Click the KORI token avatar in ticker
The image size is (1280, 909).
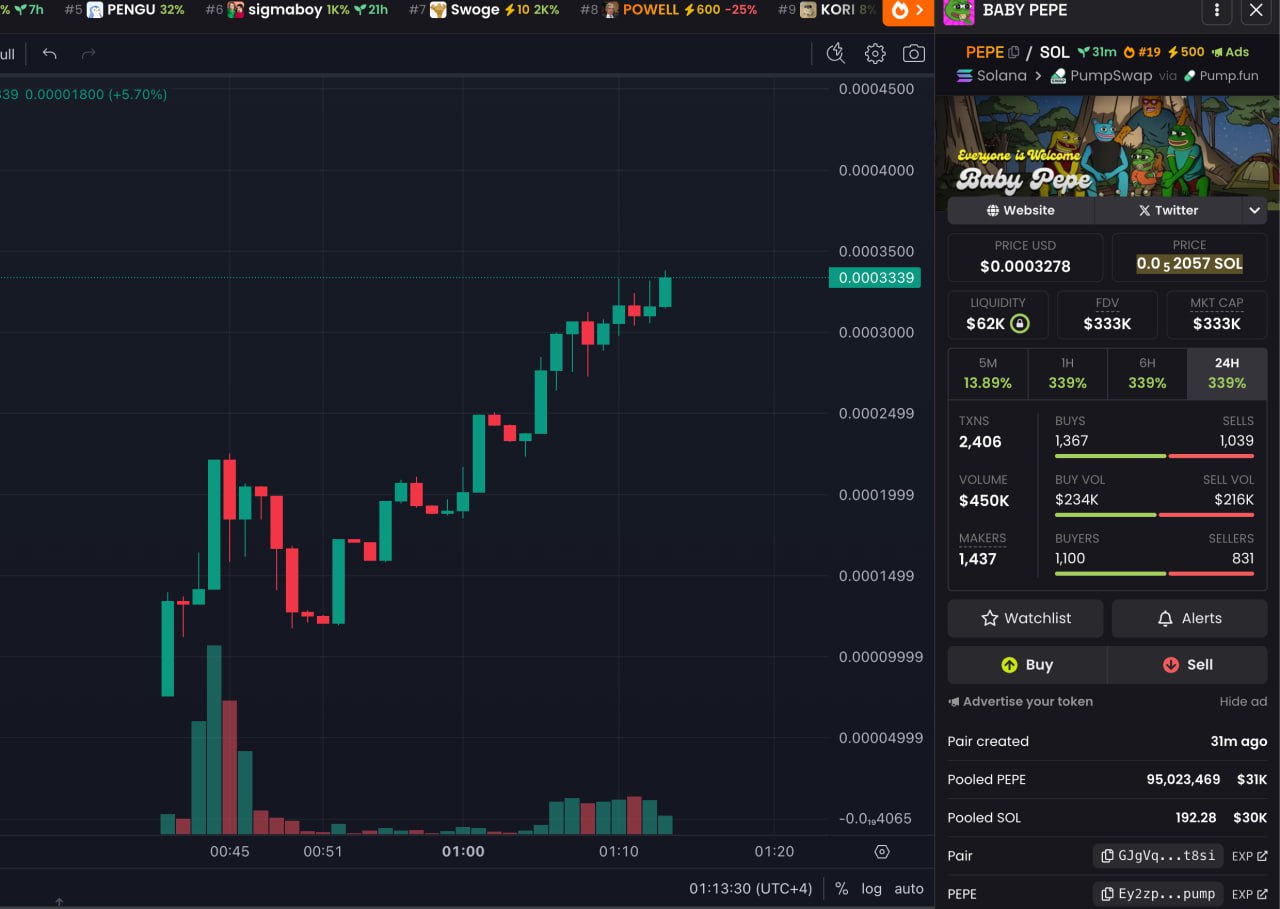tap(808, 10)
